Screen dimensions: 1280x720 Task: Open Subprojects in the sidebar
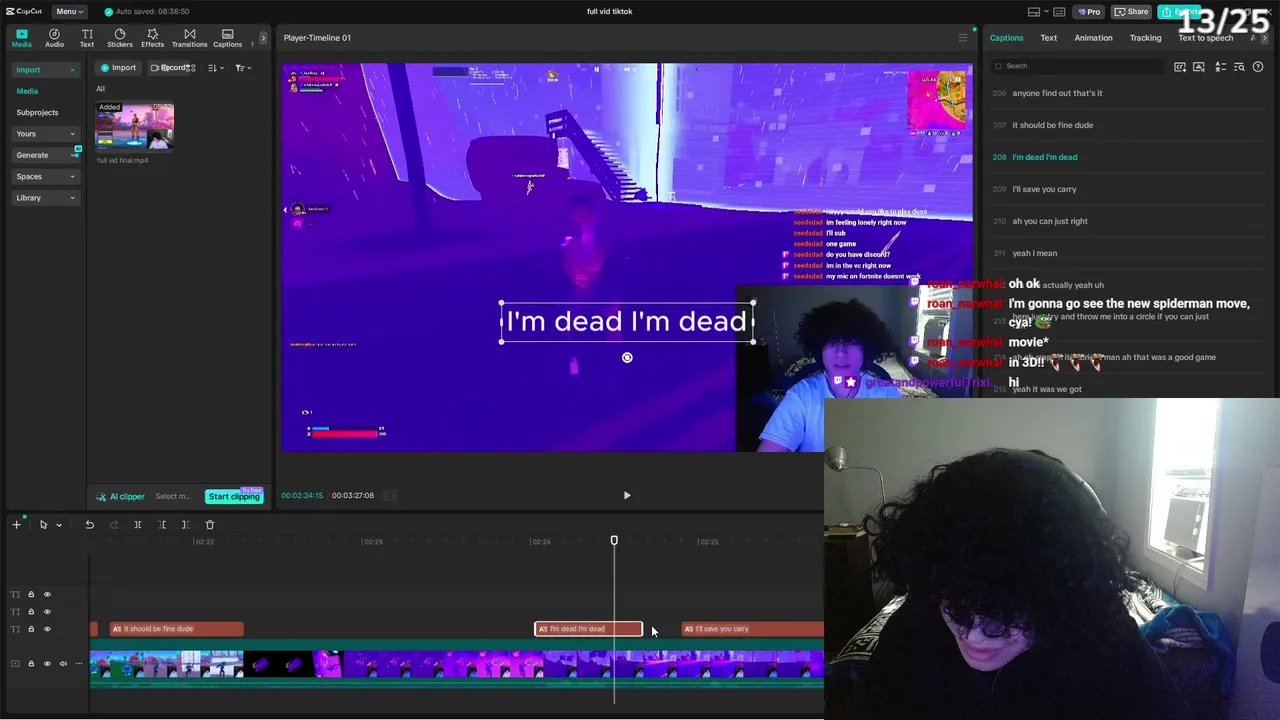pos(37,113)
